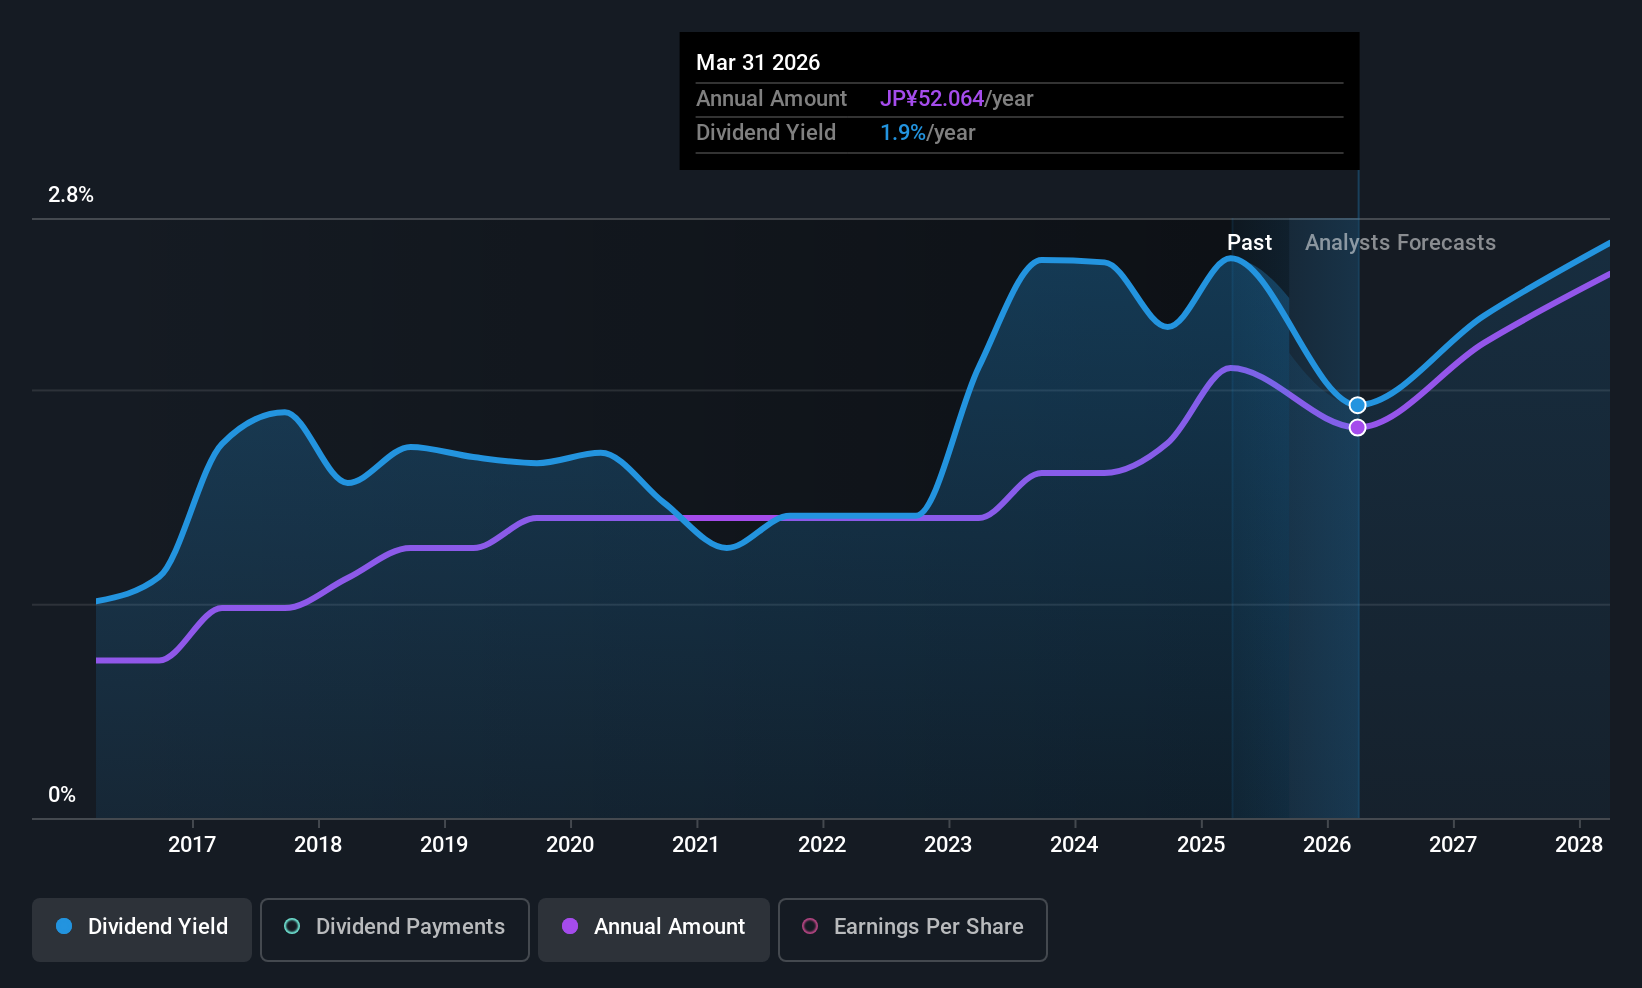This screenshot has width=1642, height=988.
Task: Toggle the Dividend Yield legend series
Action: (142, 927)
